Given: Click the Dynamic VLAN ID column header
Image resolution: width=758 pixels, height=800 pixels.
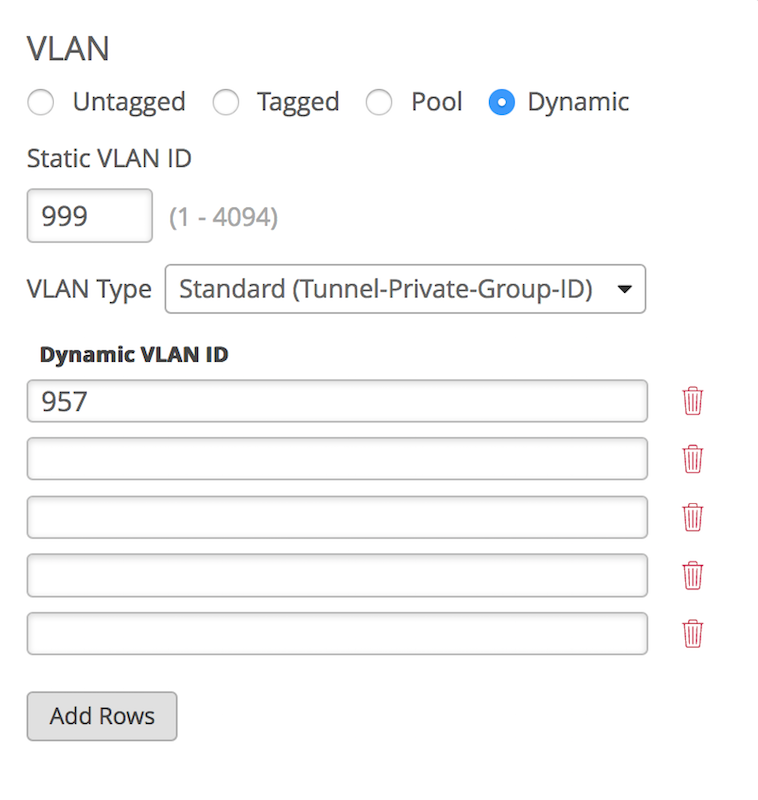Looking at the screenshot, I should click(134, 354).
